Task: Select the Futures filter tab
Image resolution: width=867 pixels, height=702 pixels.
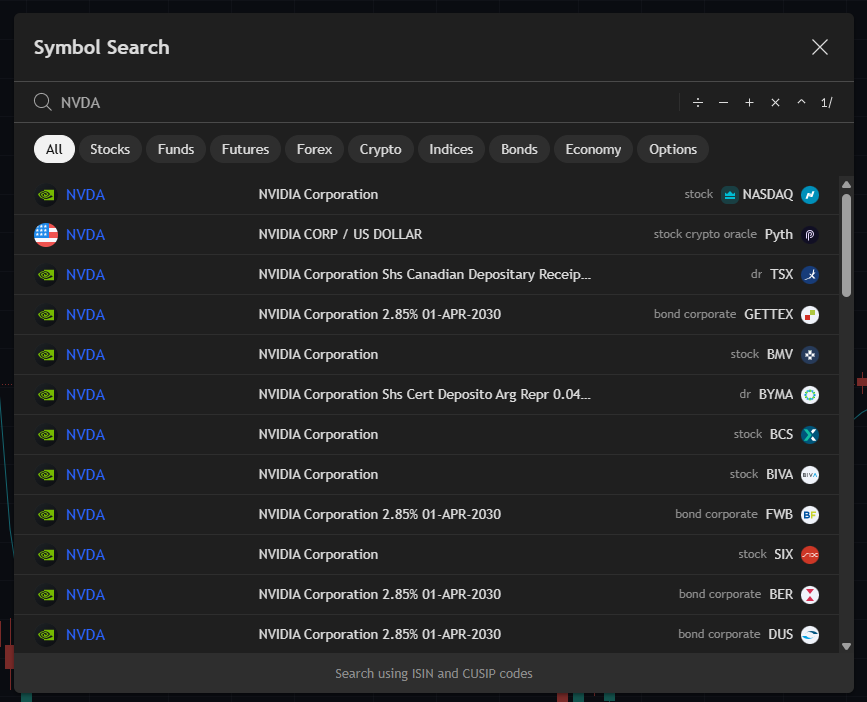Action: point(246,149)
